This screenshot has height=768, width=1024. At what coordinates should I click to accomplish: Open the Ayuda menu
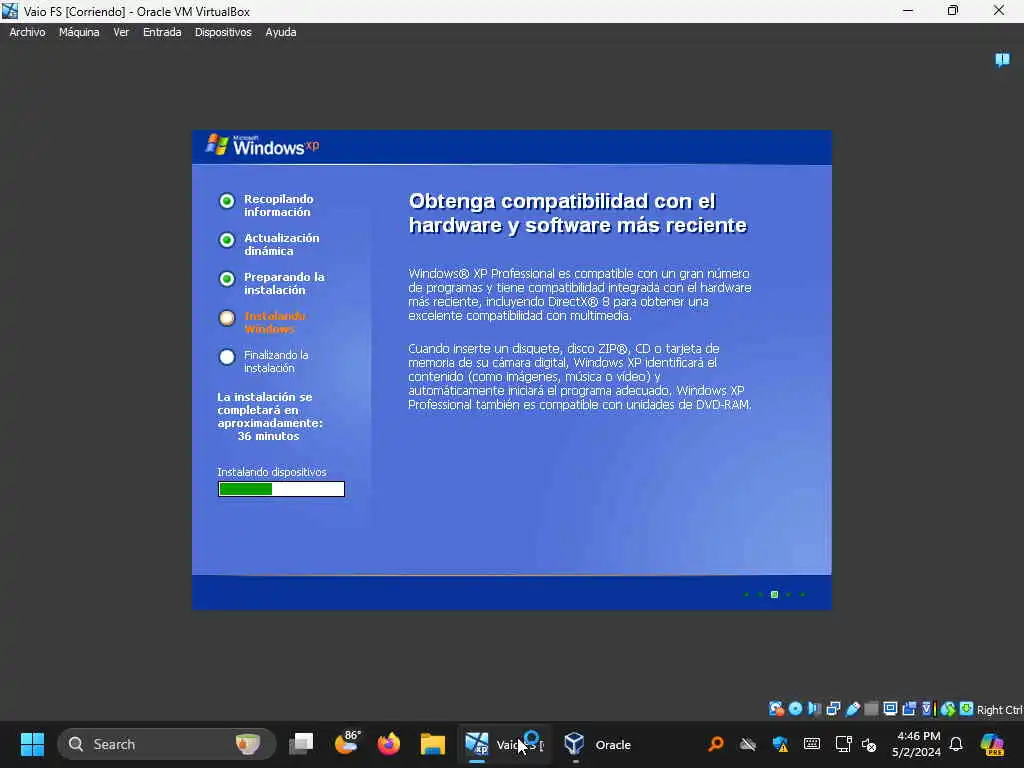click(280, 32)
